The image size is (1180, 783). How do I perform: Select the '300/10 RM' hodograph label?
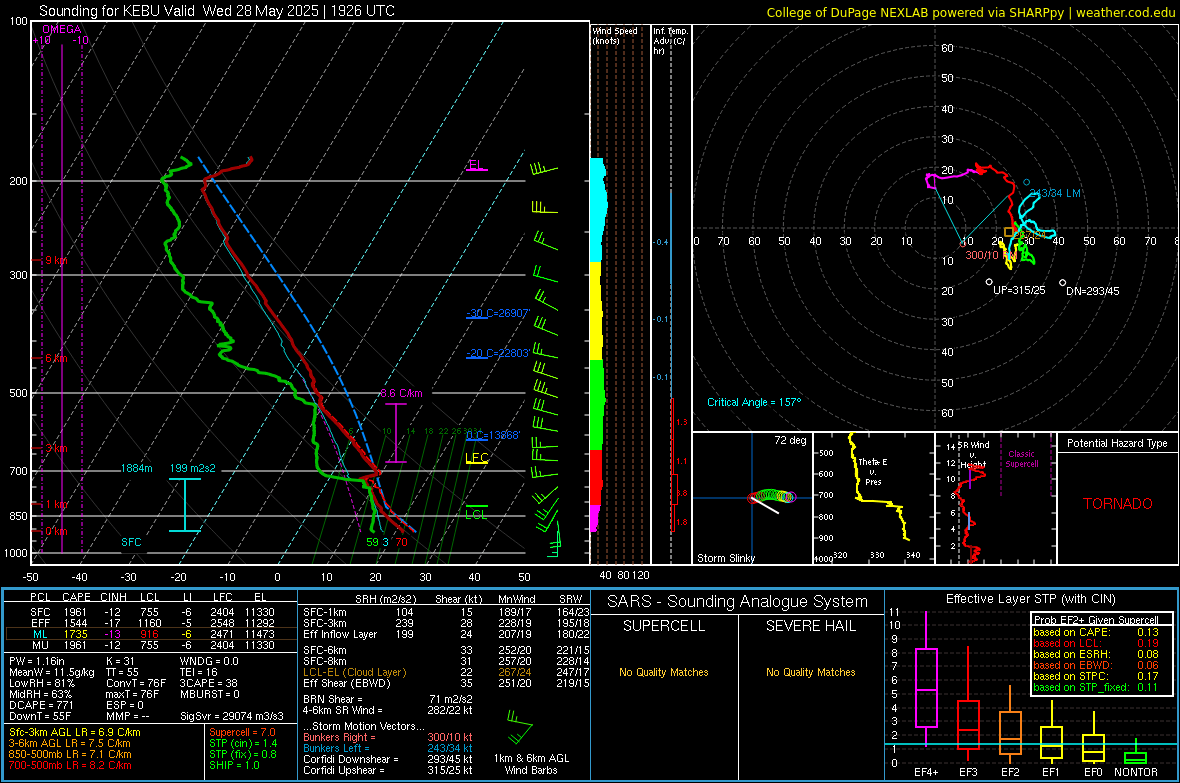[990, 255]
